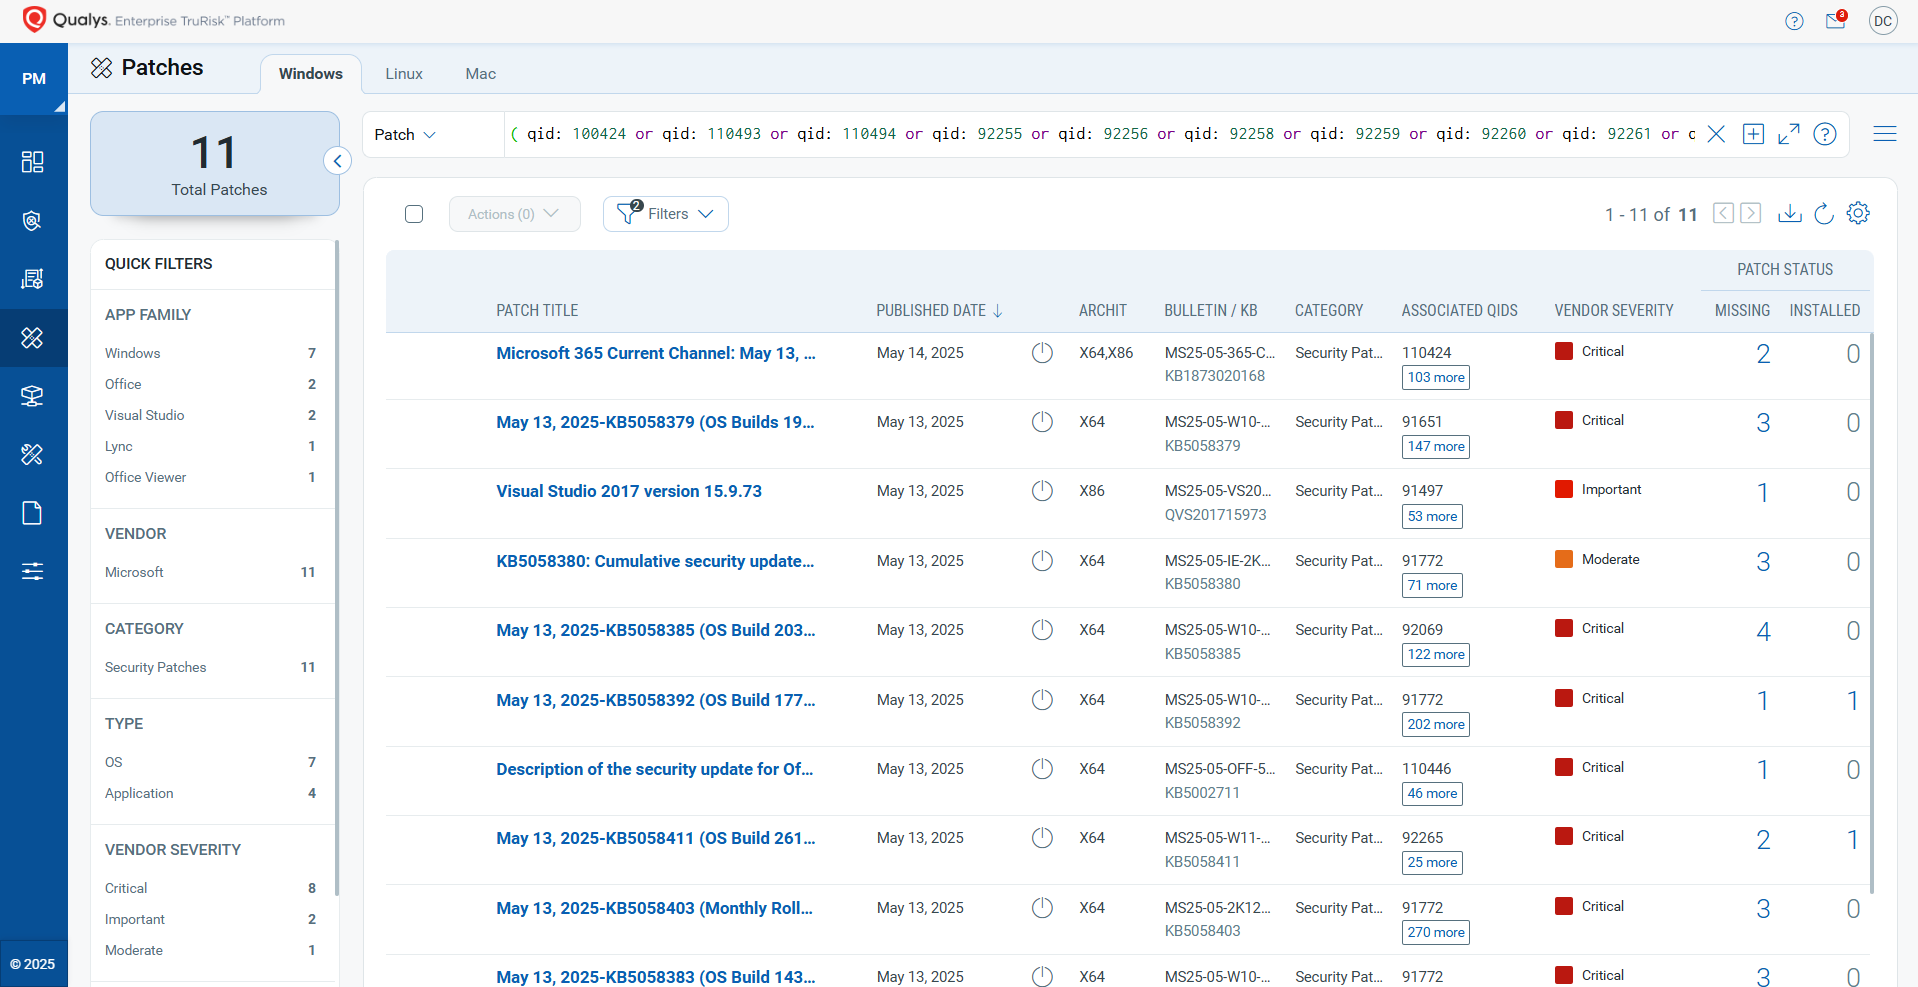Open the assets shield icon in sidebar

(32, 221)
